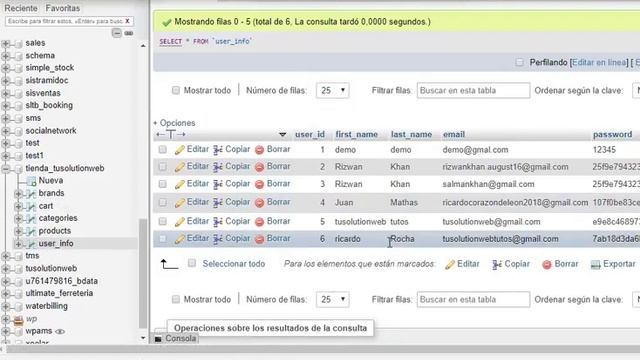Open the column options triangle in table header

(x=282, y=135)
